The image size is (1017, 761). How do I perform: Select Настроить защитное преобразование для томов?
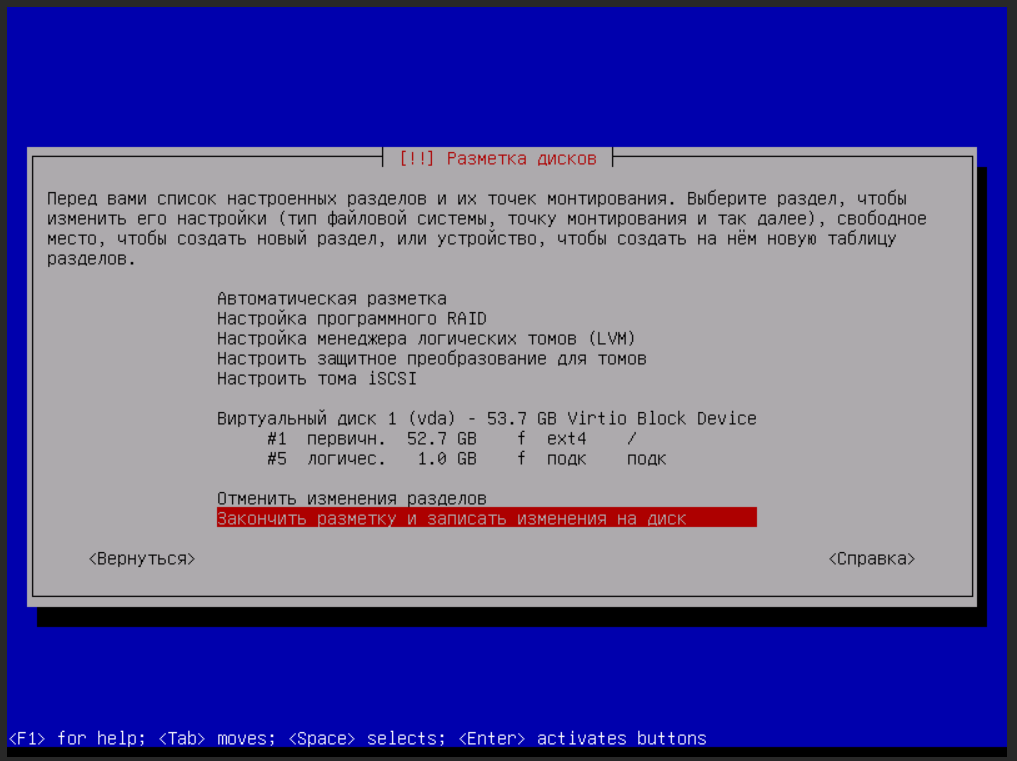click(431, 359)
